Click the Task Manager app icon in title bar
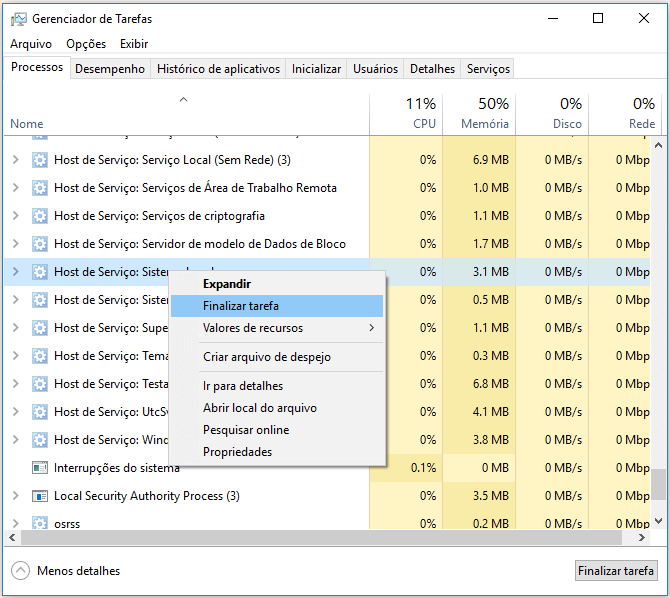Image resolution: width=670 pixels, height=598 pixels. (18, 18)
